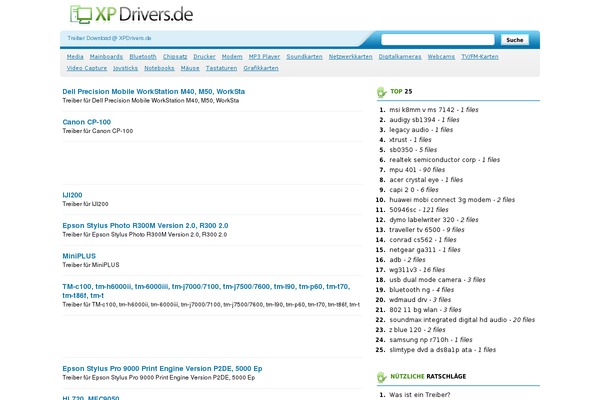The image size is (600, 400).
Task: Click 'Treiber Download @ XPDrivers.de' text
Action: pyautogui.click(x=109, y=38)
